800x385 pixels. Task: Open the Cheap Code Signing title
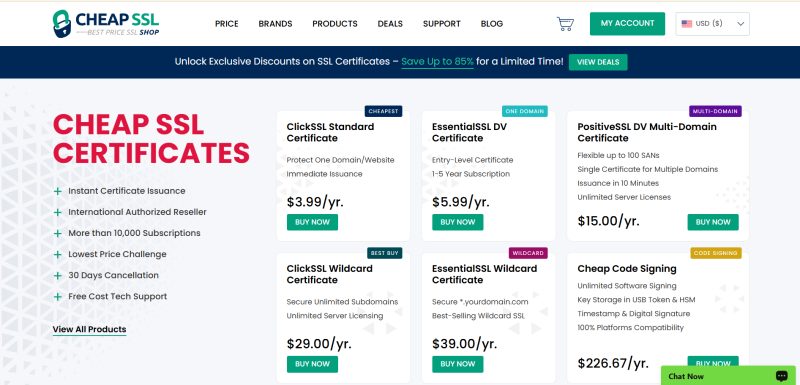click(x=627, y=268)
